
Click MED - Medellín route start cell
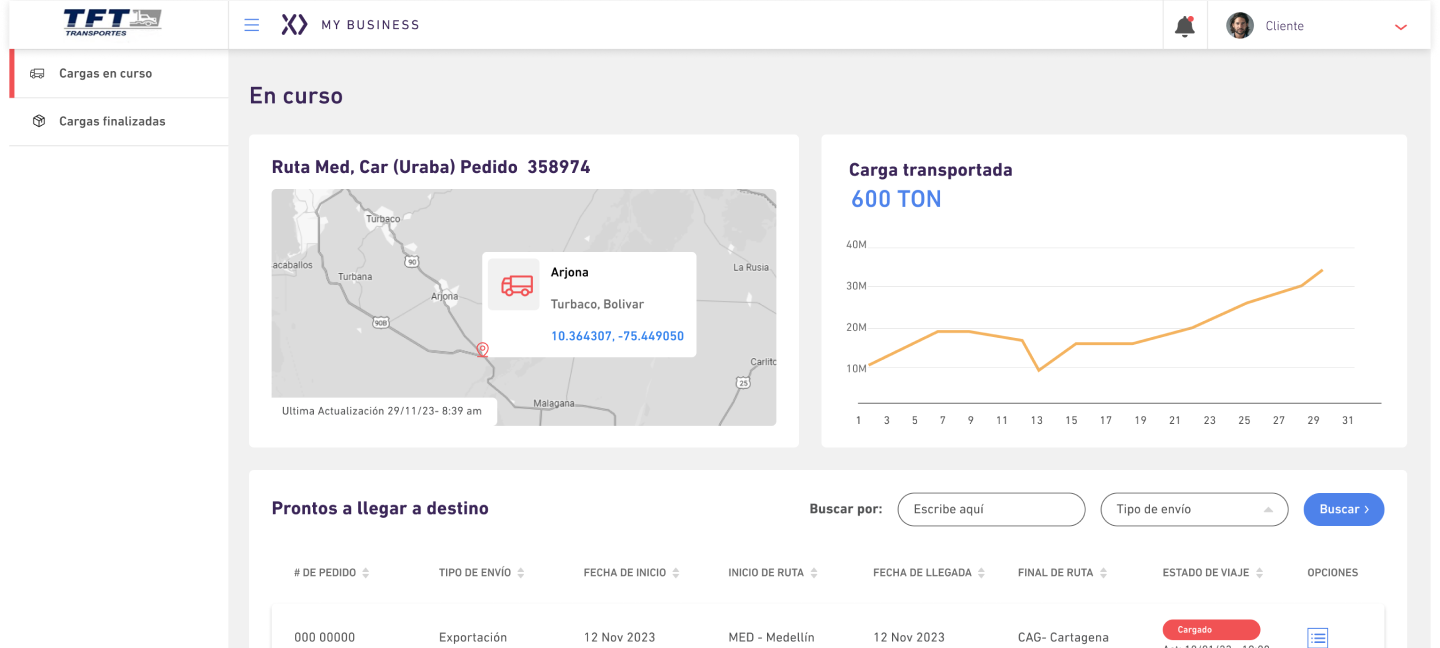coord(772,637)
